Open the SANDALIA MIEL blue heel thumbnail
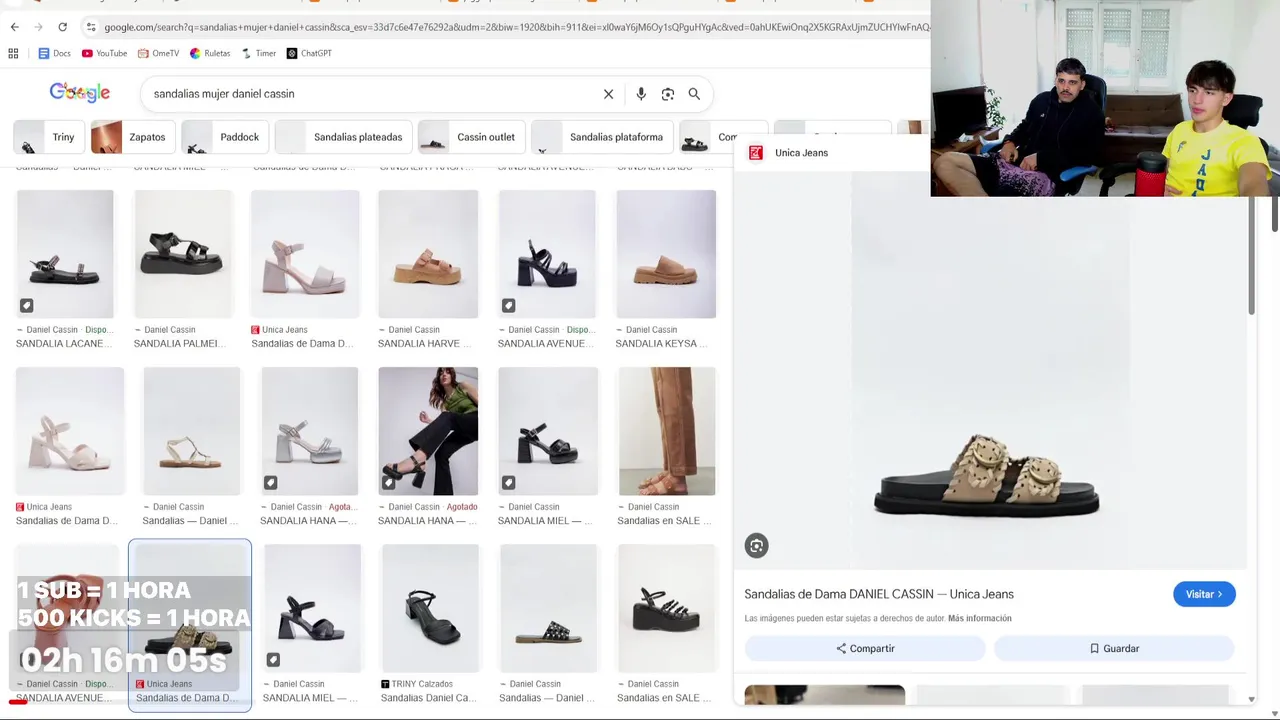Viewport: 1280px width, 720px height. (312, 608)
